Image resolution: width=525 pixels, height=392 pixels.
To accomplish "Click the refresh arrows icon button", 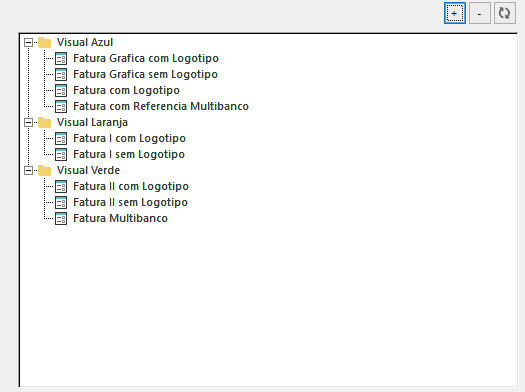I will (505, 13).
